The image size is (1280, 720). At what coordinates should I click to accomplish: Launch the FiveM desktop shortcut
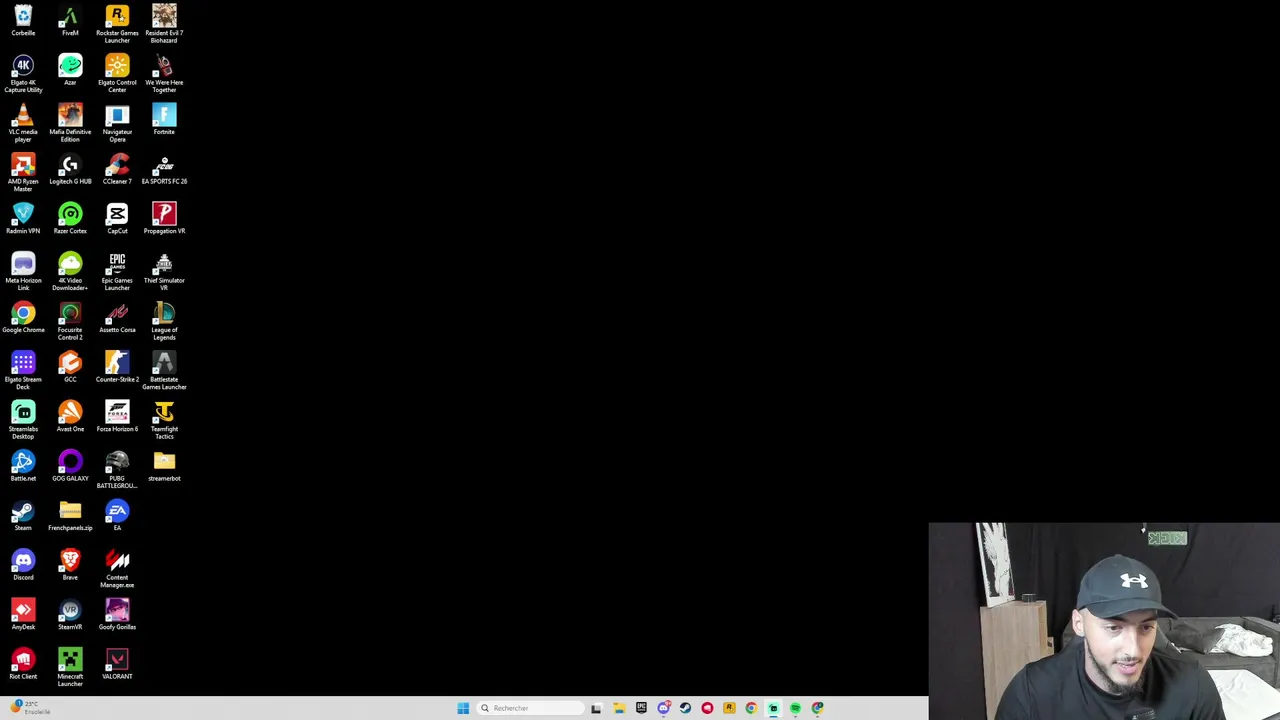click(x=70, y=21)
